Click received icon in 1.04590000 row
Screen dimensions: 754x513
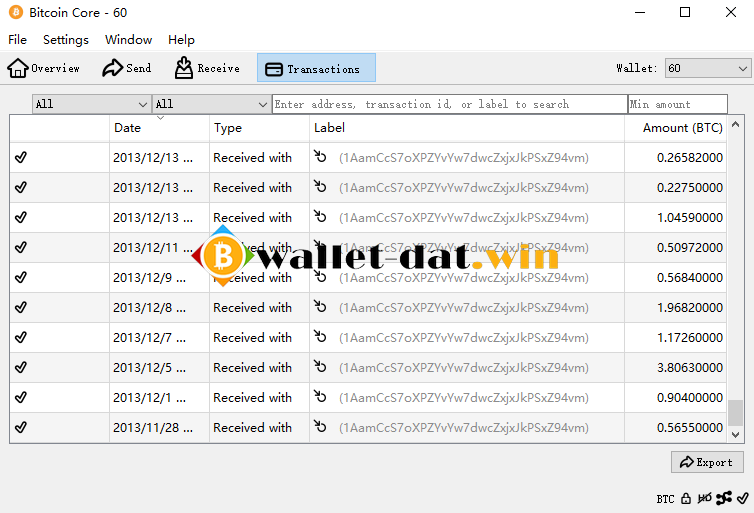320,216
